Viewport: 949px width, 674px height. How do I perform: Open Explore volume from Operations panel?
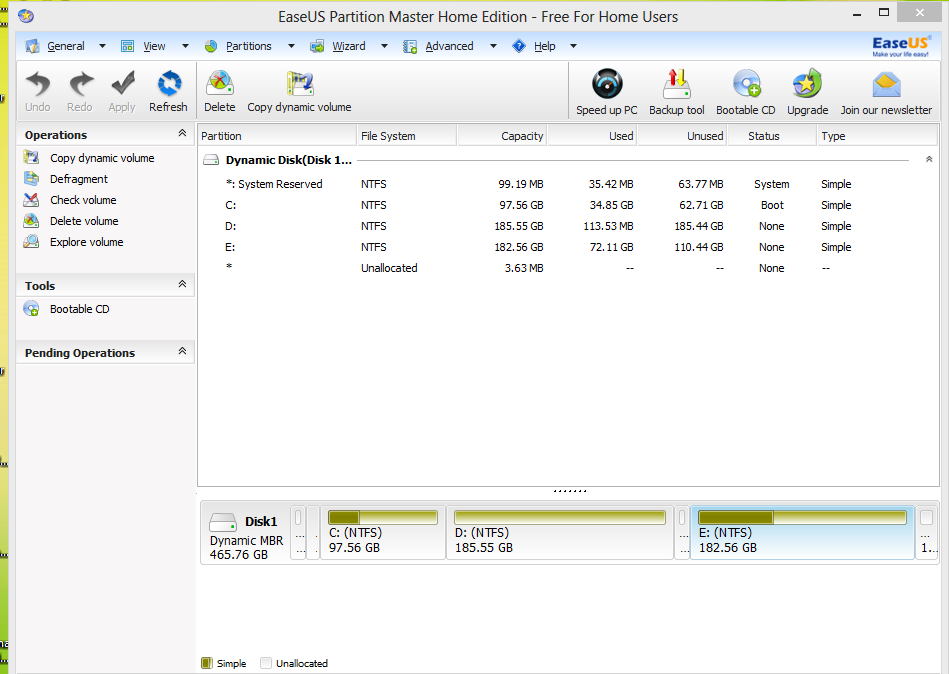pos(87,242)
